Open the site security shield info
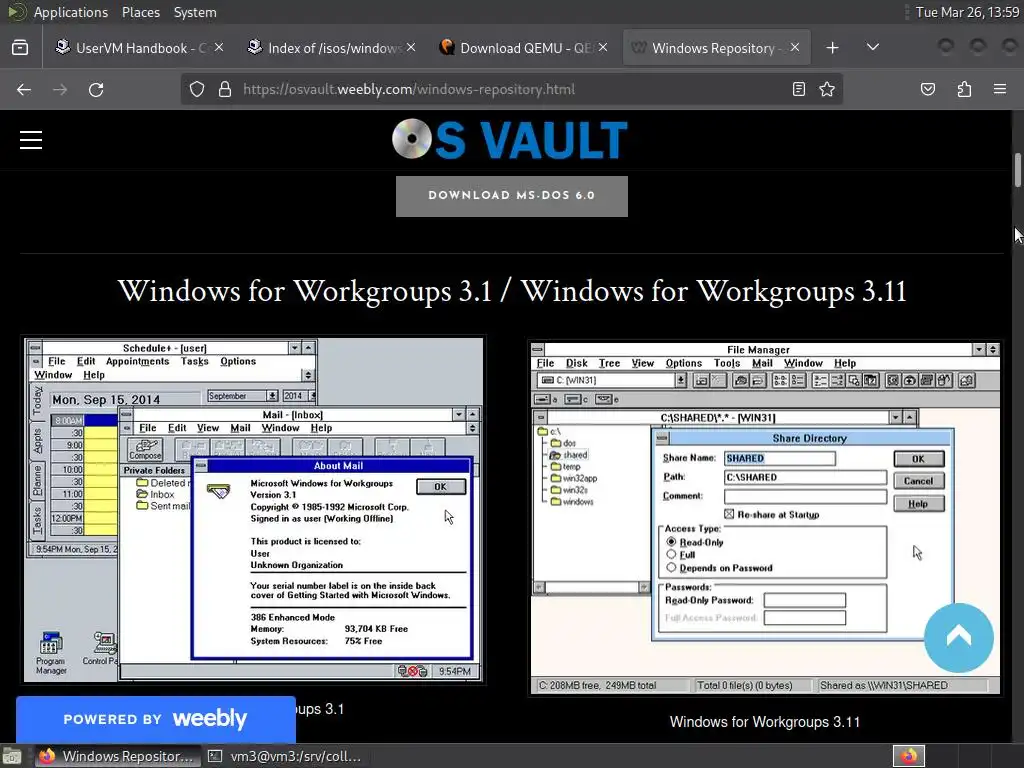1024x768 pixels. click(x=197, y=89)
